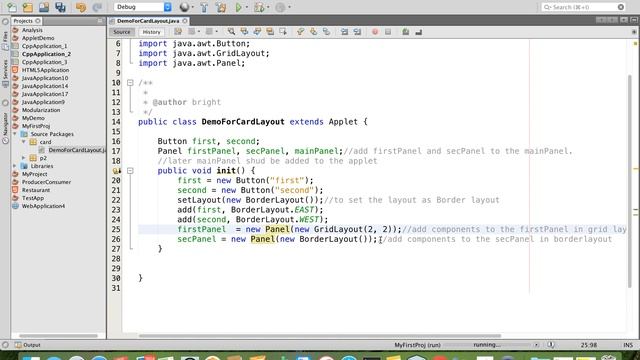
Task: Click the editor horizontal scrollbar
Action: click(x=320, y=336)
